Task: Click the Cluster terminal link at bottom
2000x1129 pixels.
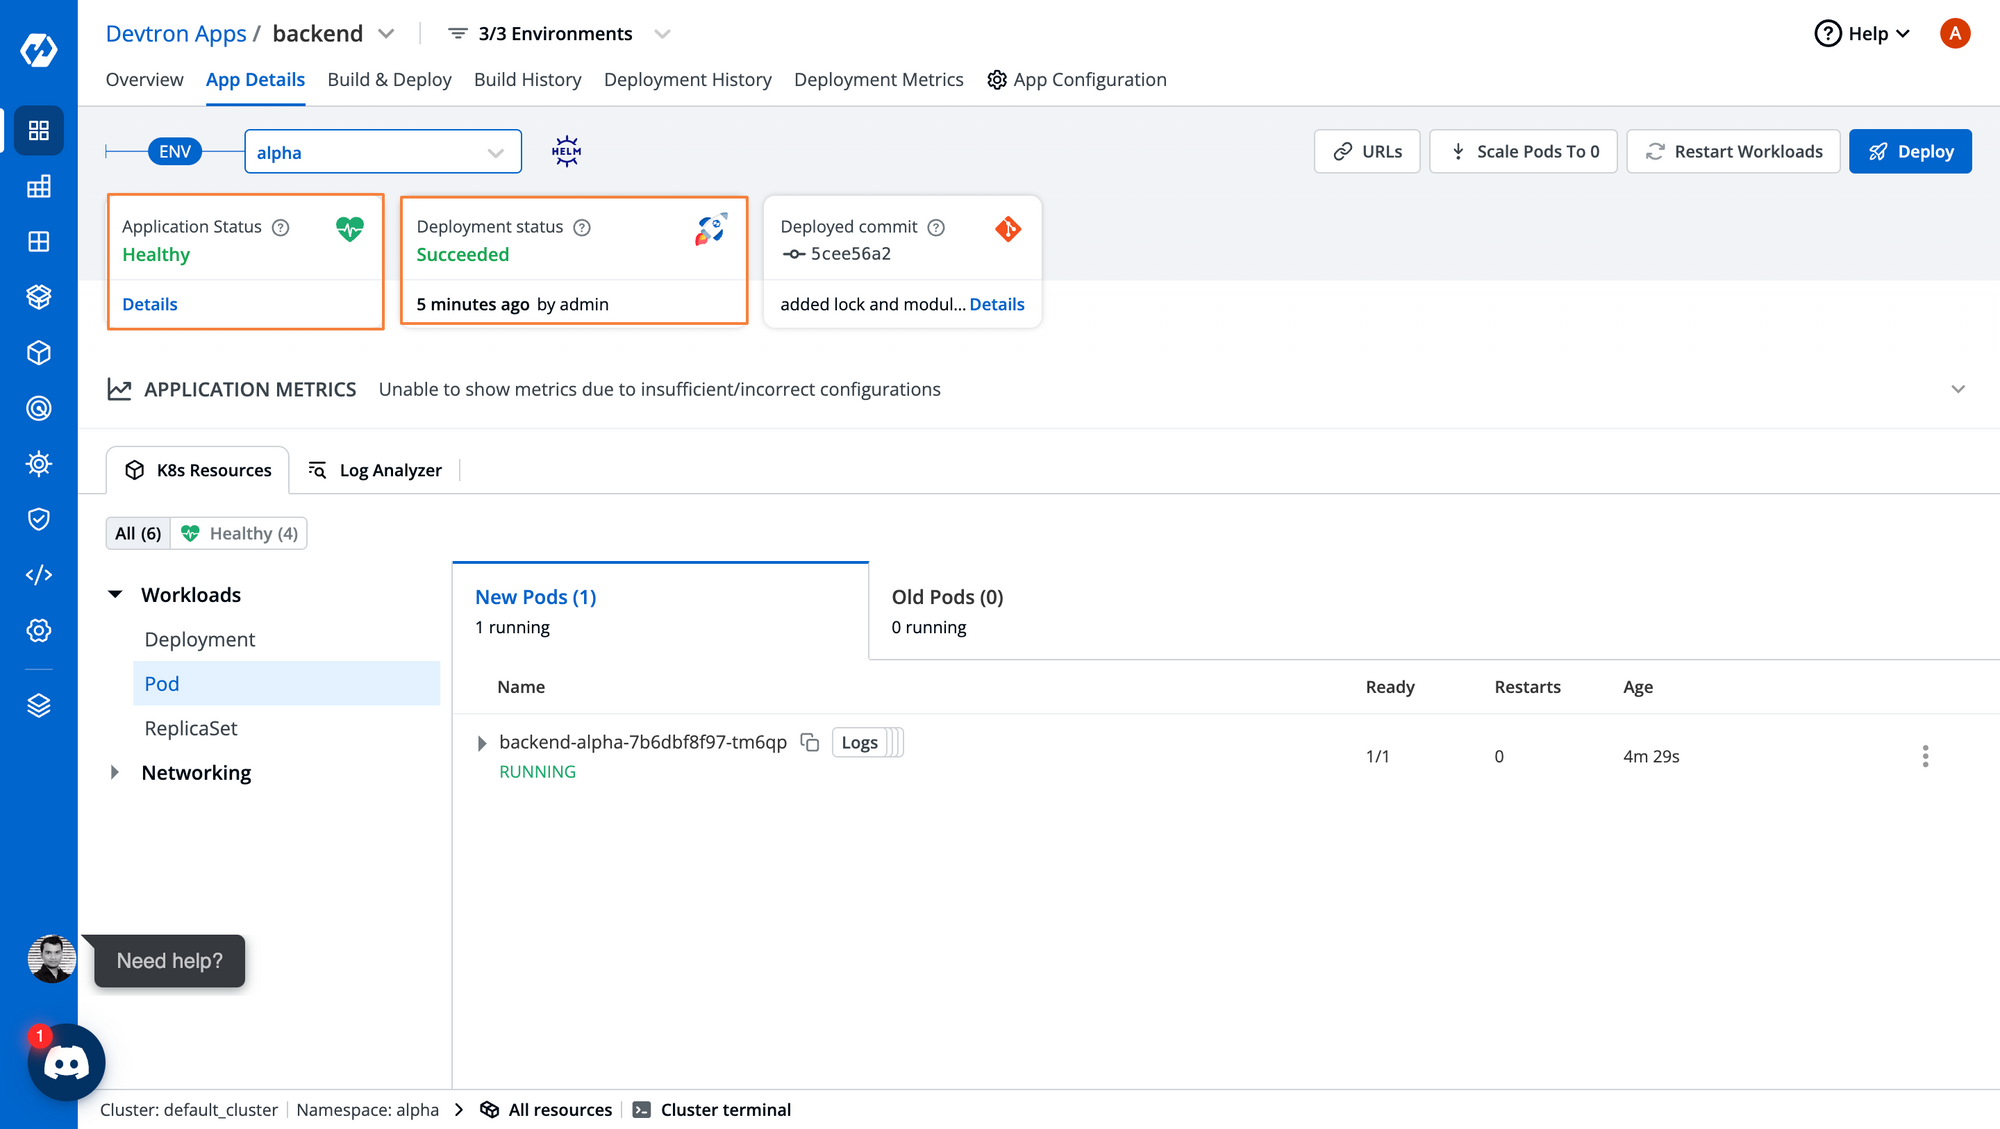Action: tap(725, 1108)
